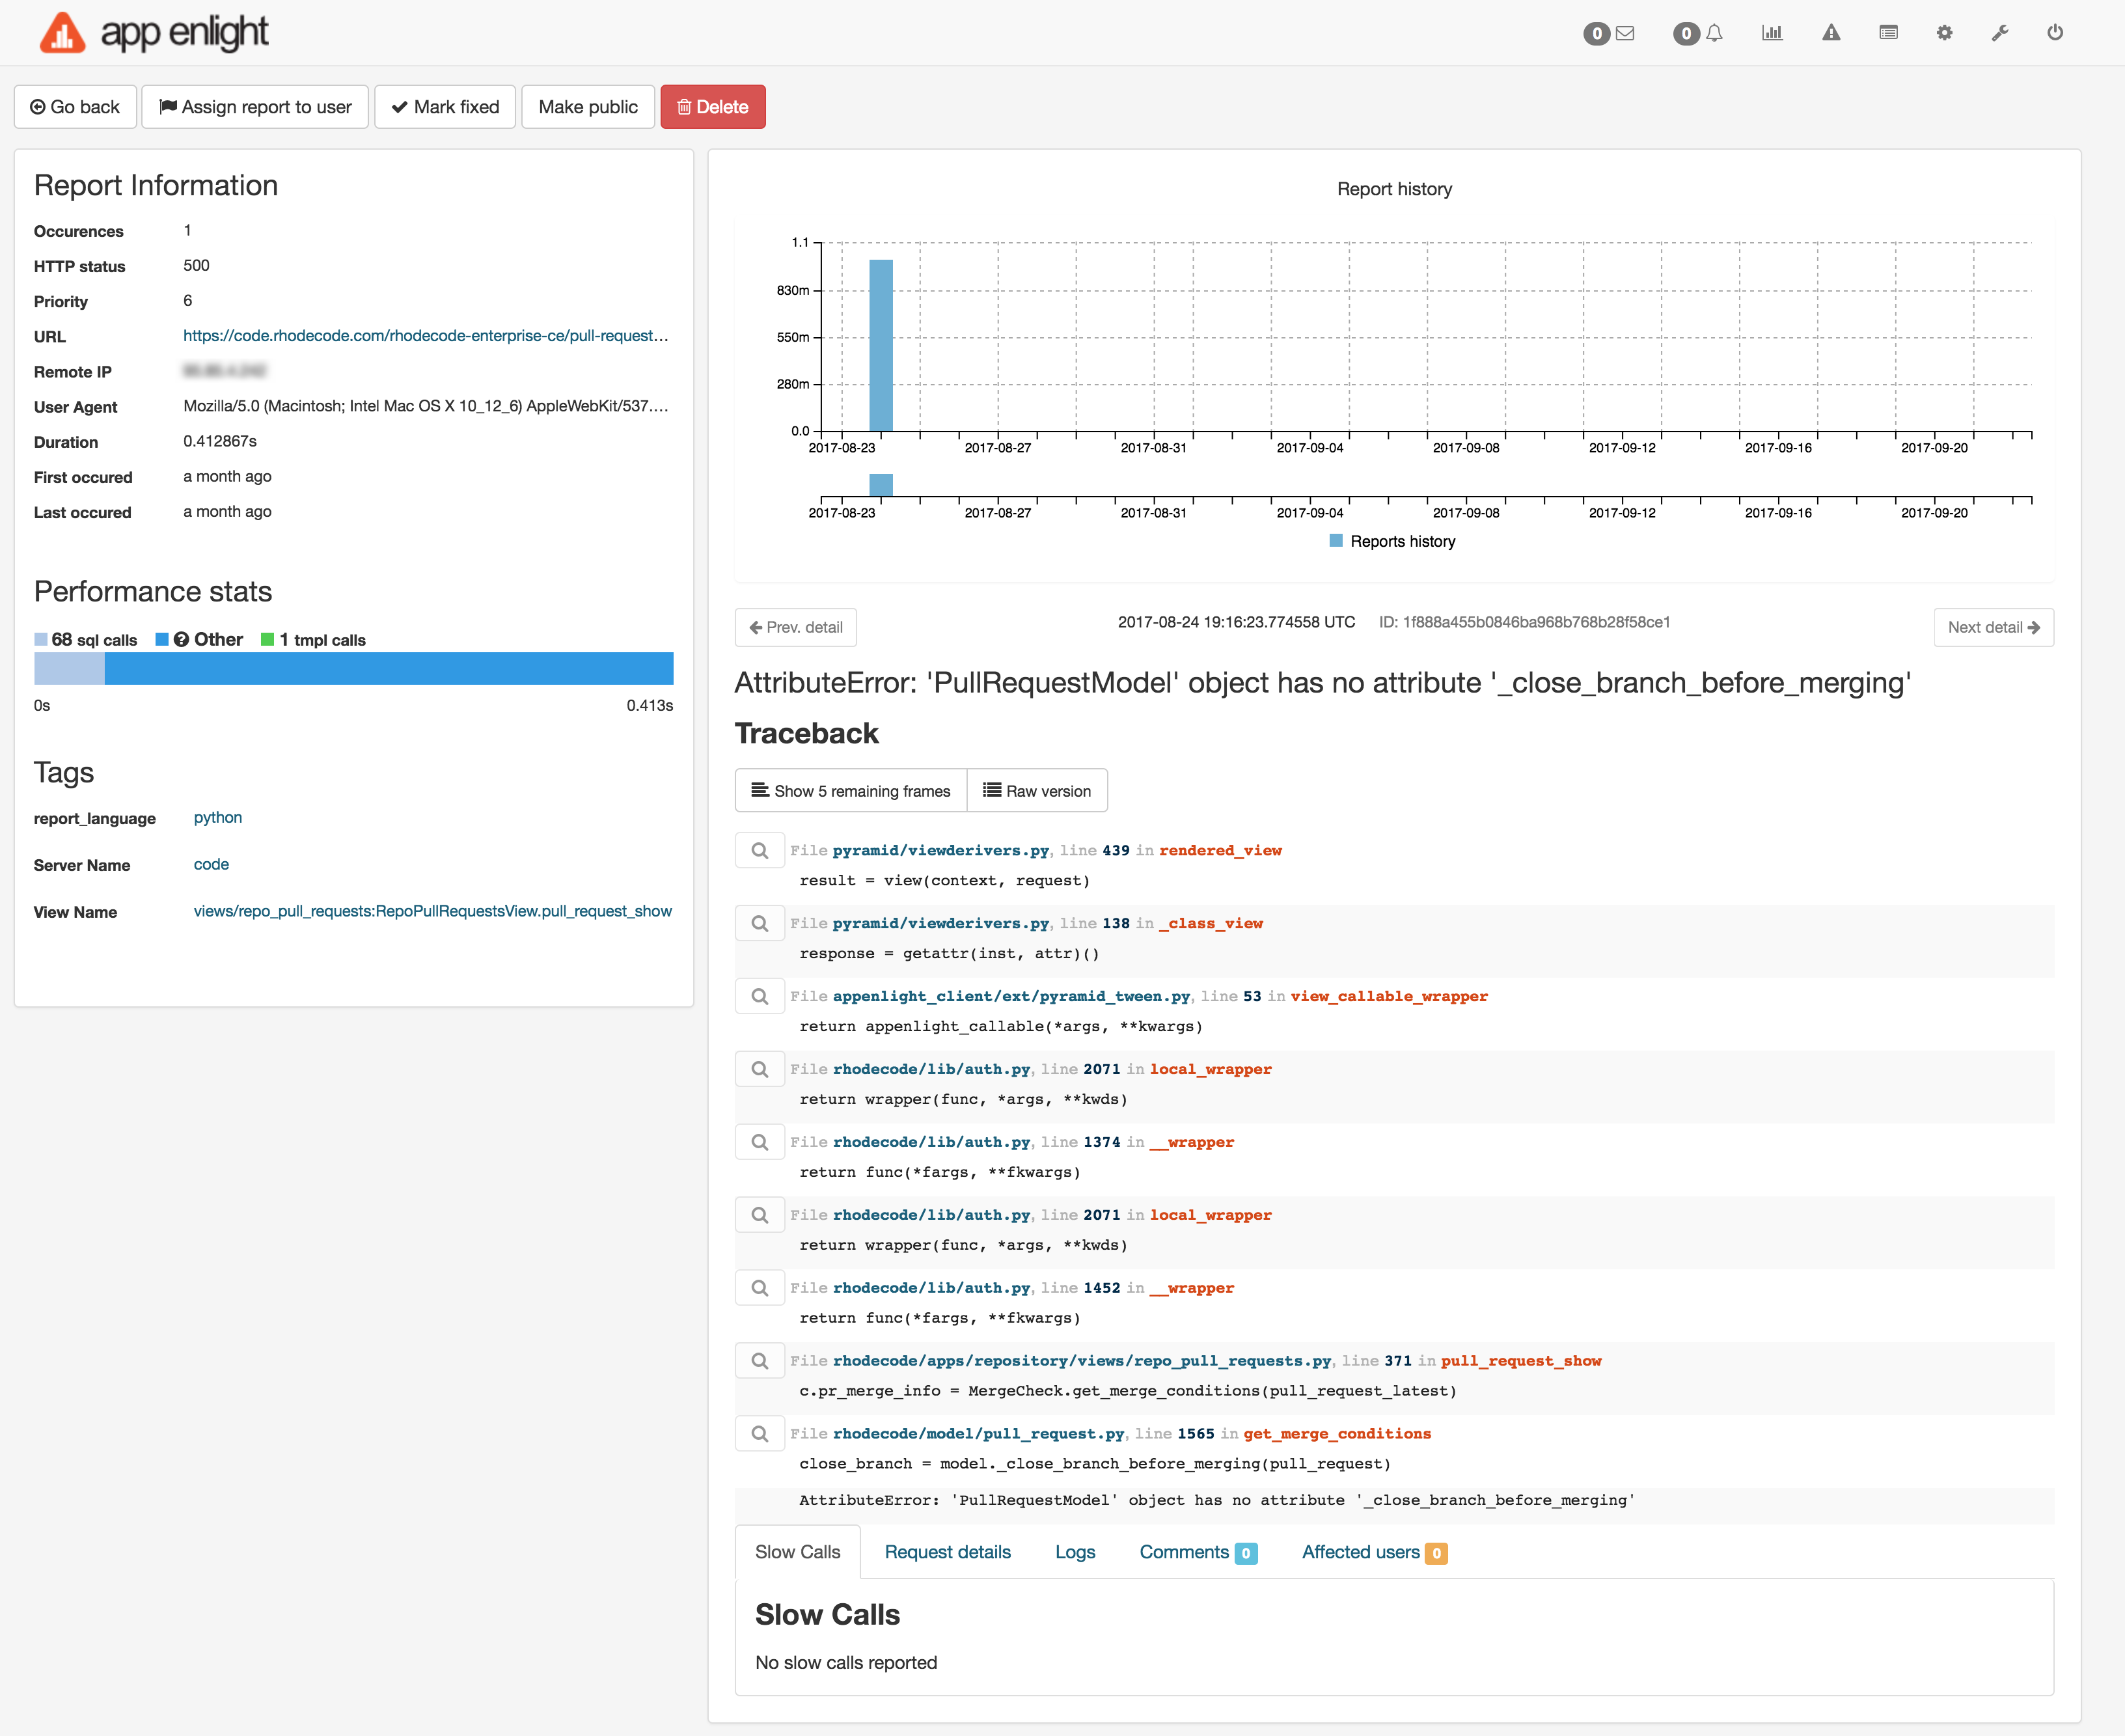Click the search icon next to traceback frame
Image resolution: width=2125 pixels, height=1736 pixels.
(x=761, y=849)
